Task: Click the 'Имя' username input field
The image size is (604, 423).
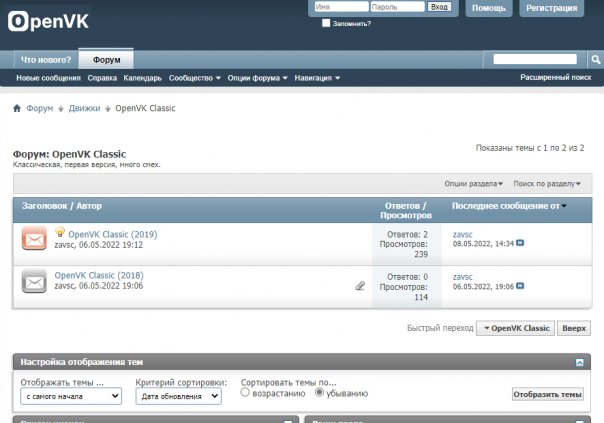Action: (x=341, y=7)
